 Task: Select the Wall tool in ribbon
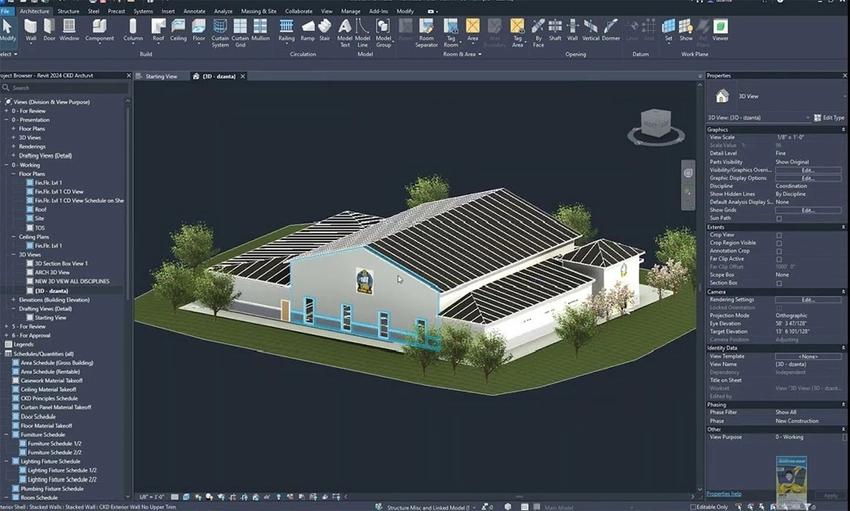click(30, 28)
